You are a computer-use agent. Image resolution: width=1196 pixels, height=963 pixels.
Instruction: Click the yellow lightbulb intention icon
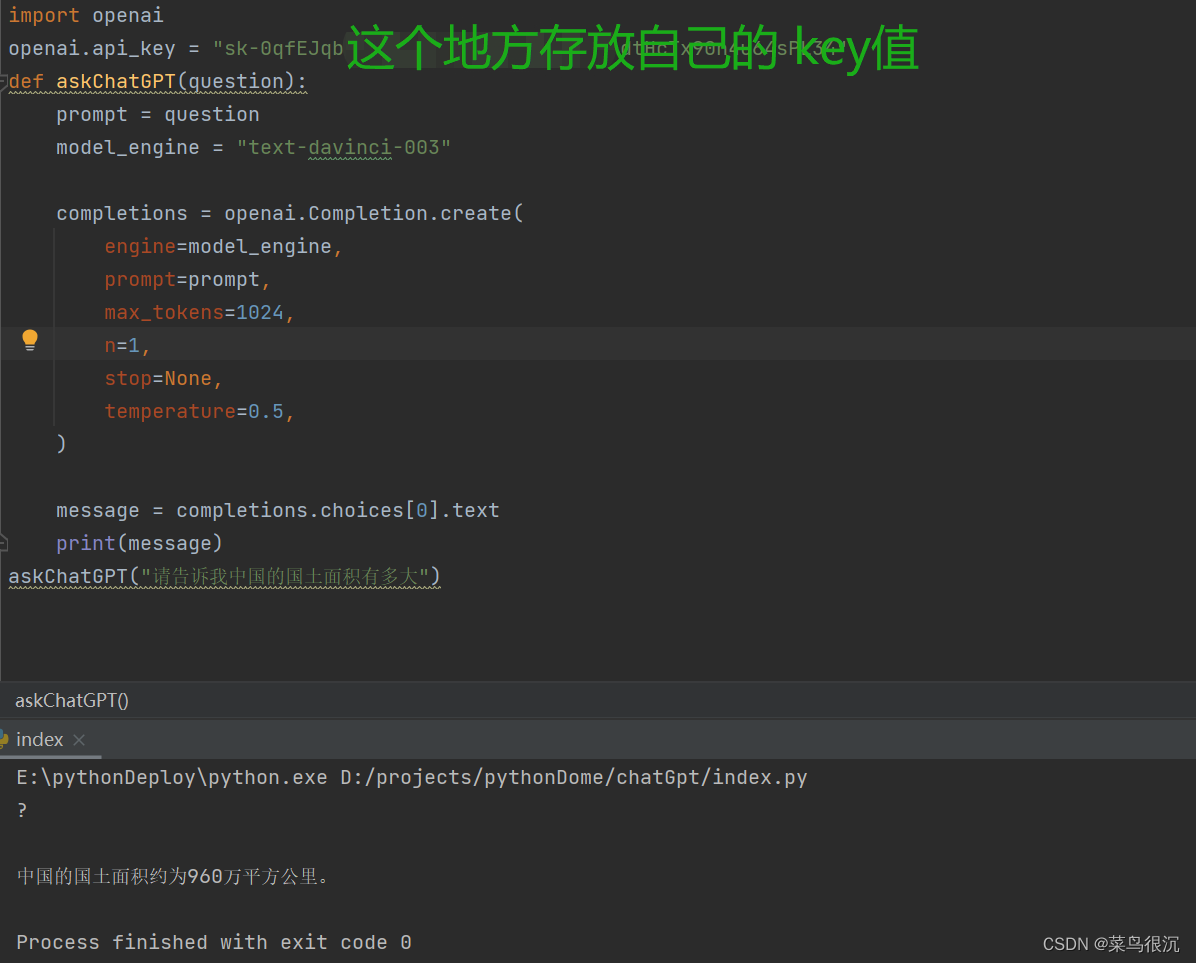30,340
